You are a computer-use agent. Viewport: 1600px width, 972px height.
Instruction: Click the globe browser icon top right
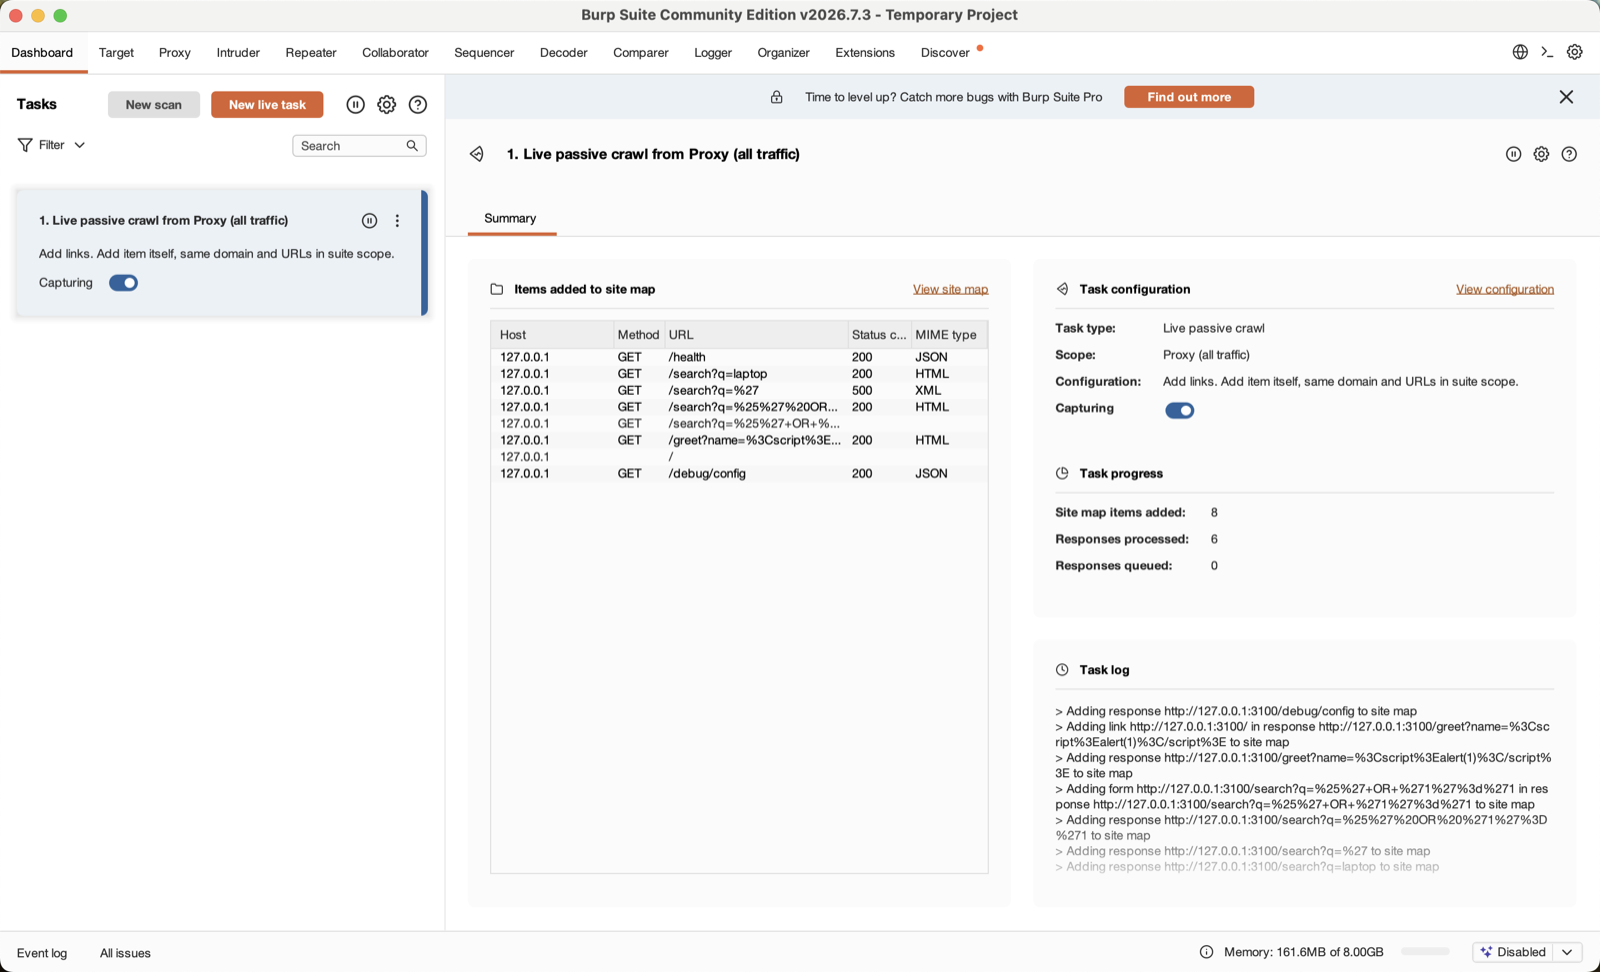[x=1520, y=52]
